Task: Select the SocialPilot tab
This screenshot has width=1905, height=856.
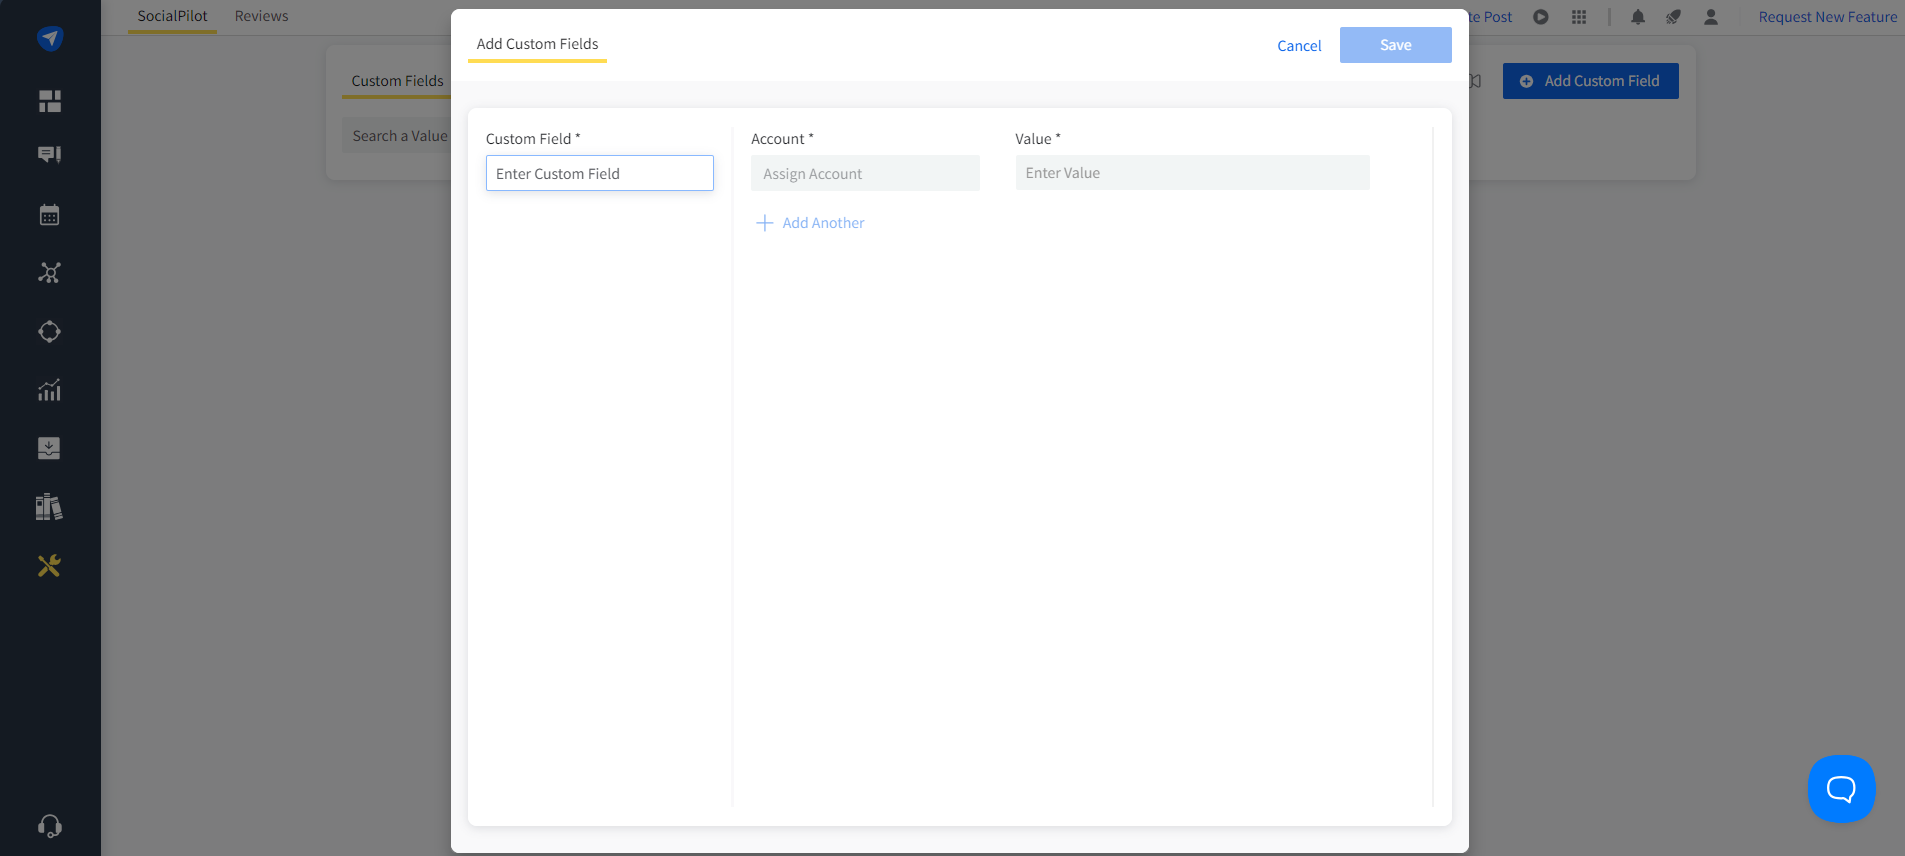Action: [172, 16]
